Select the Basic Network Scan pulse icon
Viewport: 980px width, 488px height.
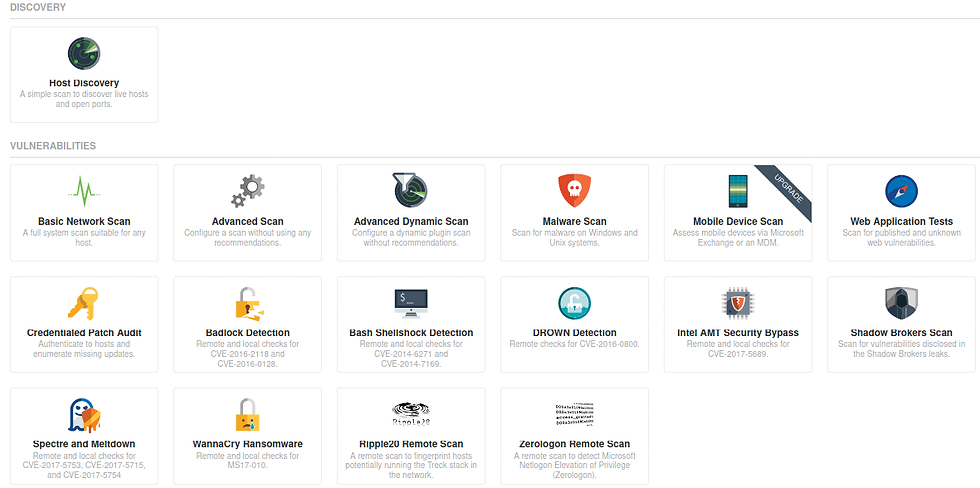[84, 191]
